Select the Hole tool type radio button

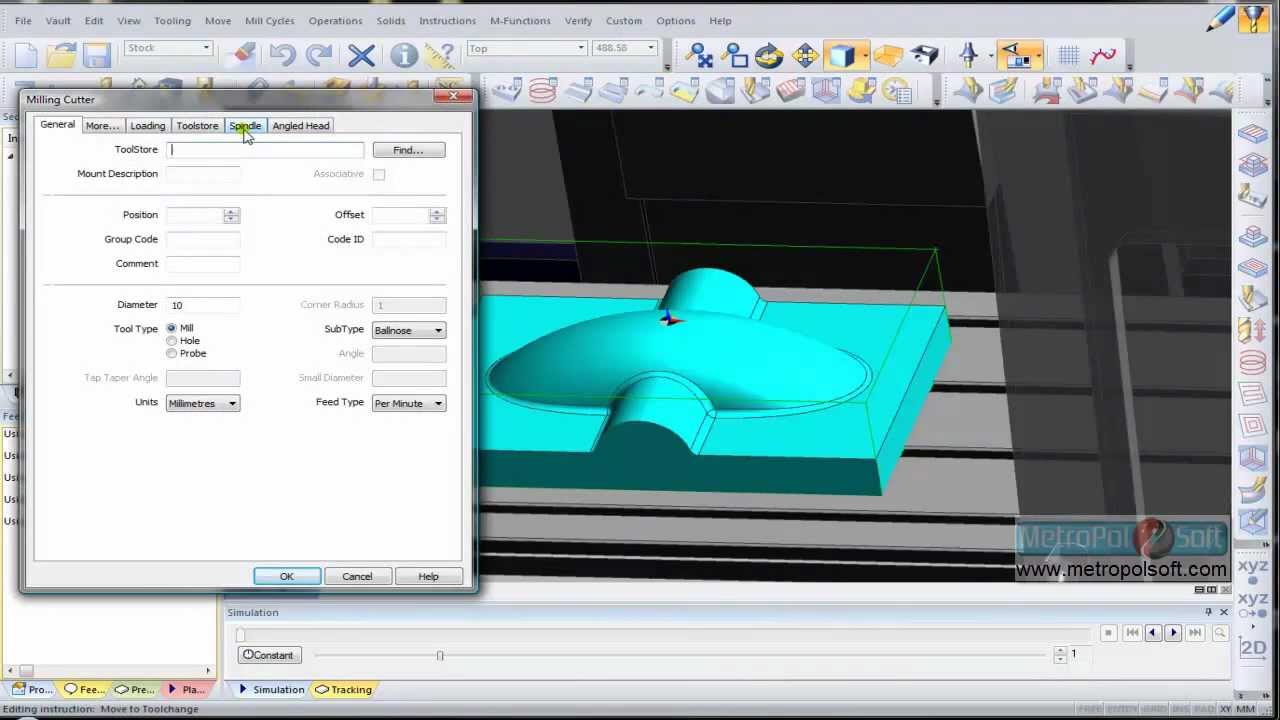pyautogui.click(x=172, y=341)
